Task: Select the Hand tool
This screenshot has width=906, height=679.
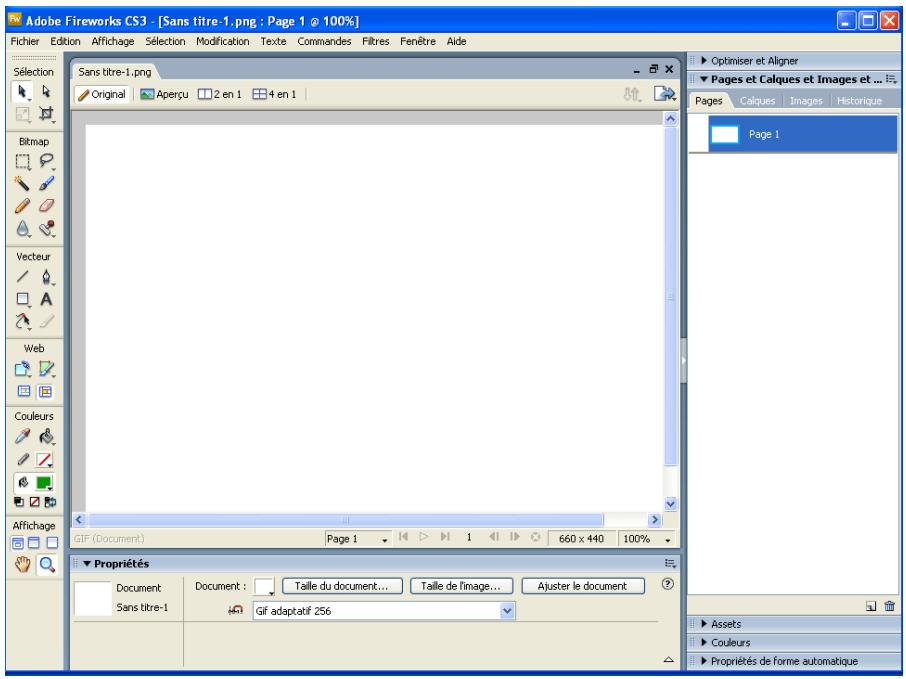Action: (22, 564)
